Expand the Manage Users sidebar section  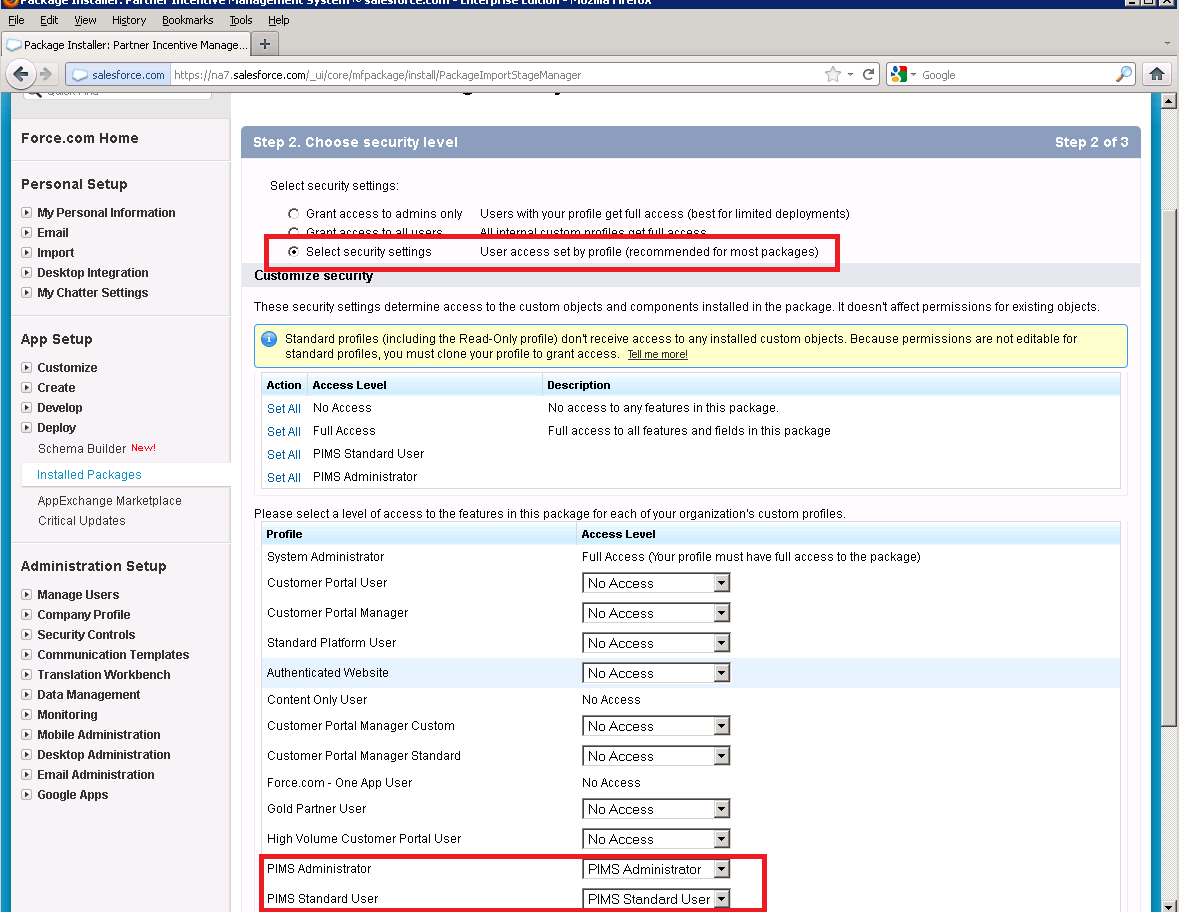[27, 595]
